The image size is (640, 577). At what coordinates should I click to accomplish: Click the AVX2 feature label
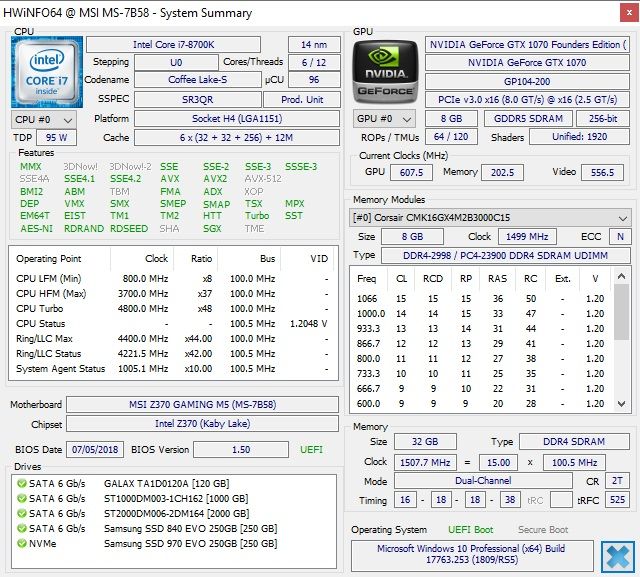pos(215,179)
